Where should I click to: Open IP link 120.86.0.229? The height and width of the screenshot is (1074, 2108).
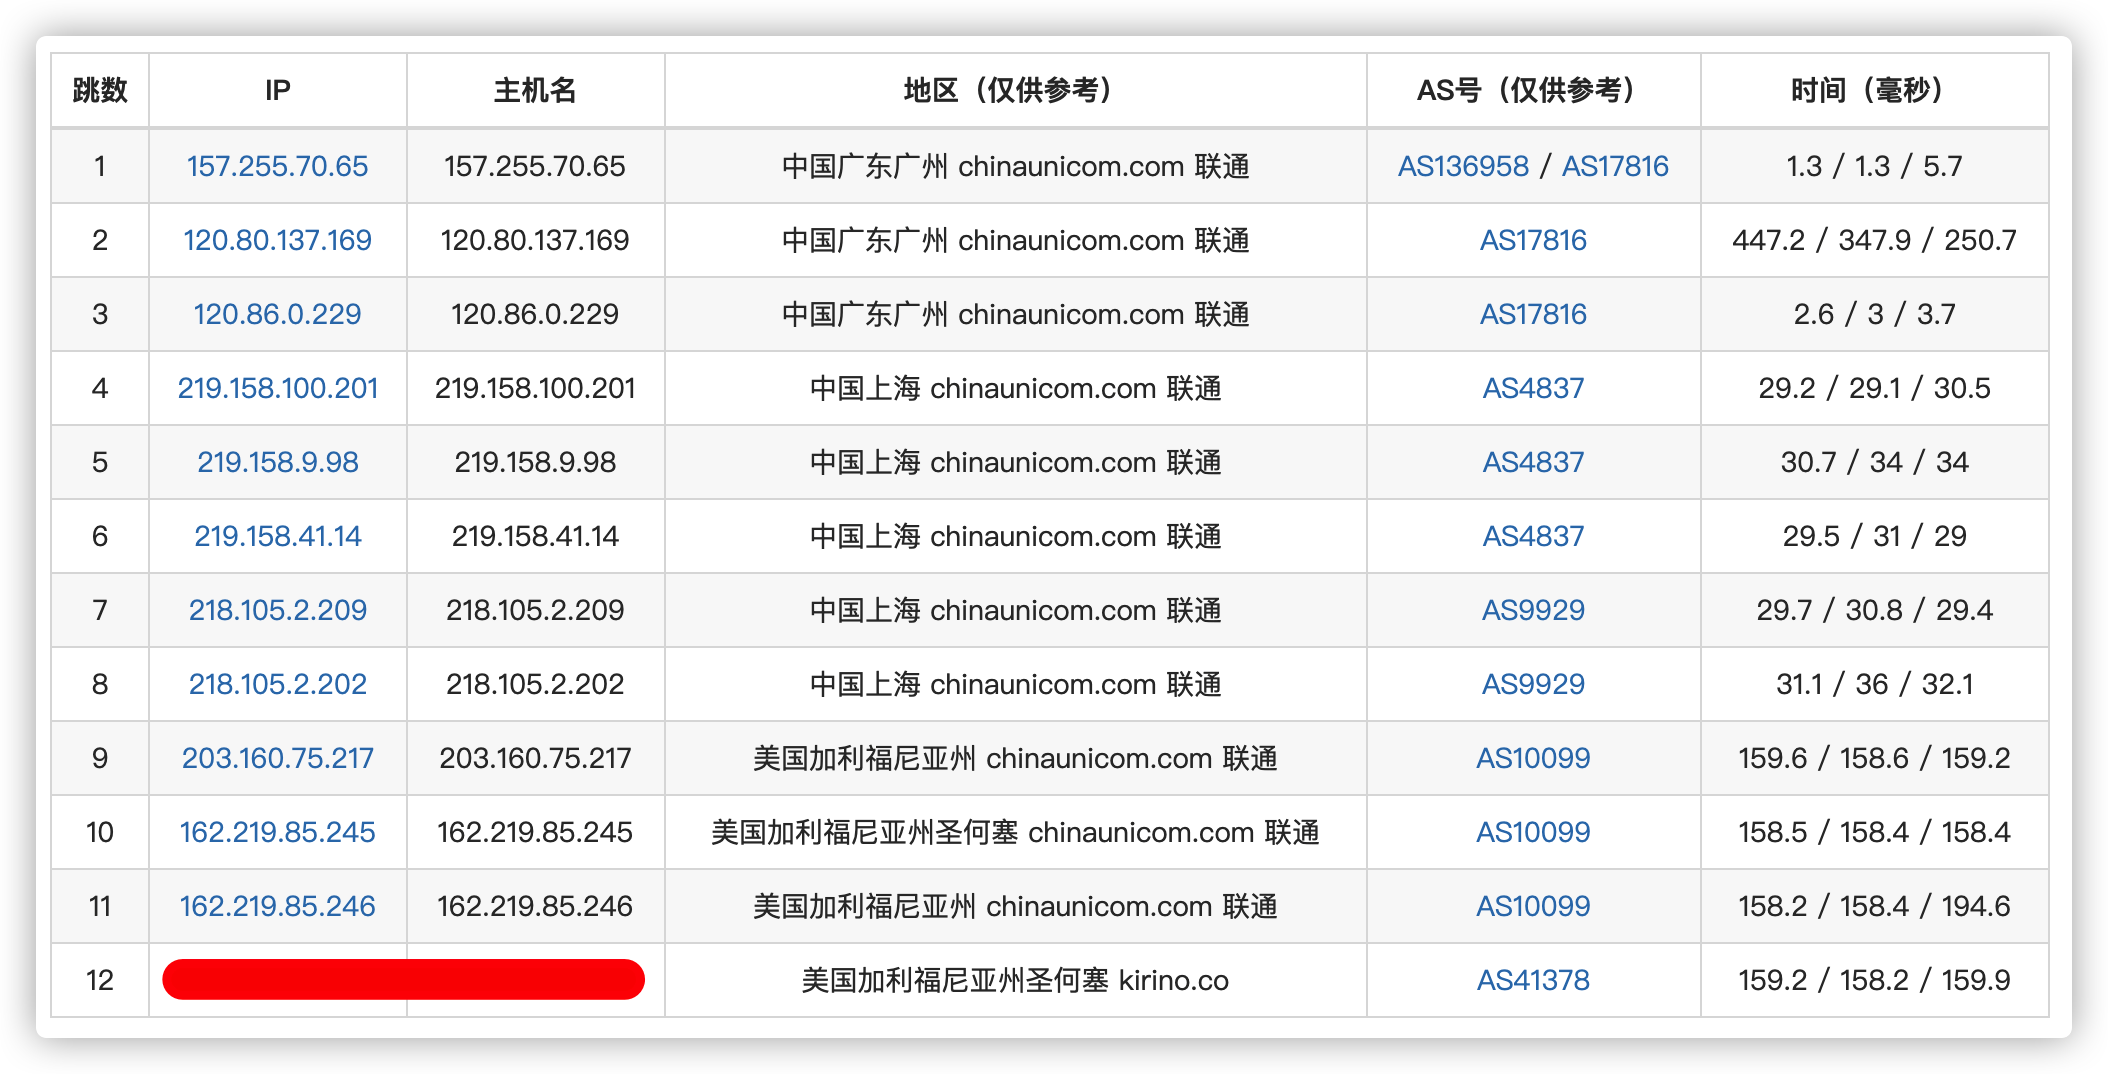[x=277, y=314]
